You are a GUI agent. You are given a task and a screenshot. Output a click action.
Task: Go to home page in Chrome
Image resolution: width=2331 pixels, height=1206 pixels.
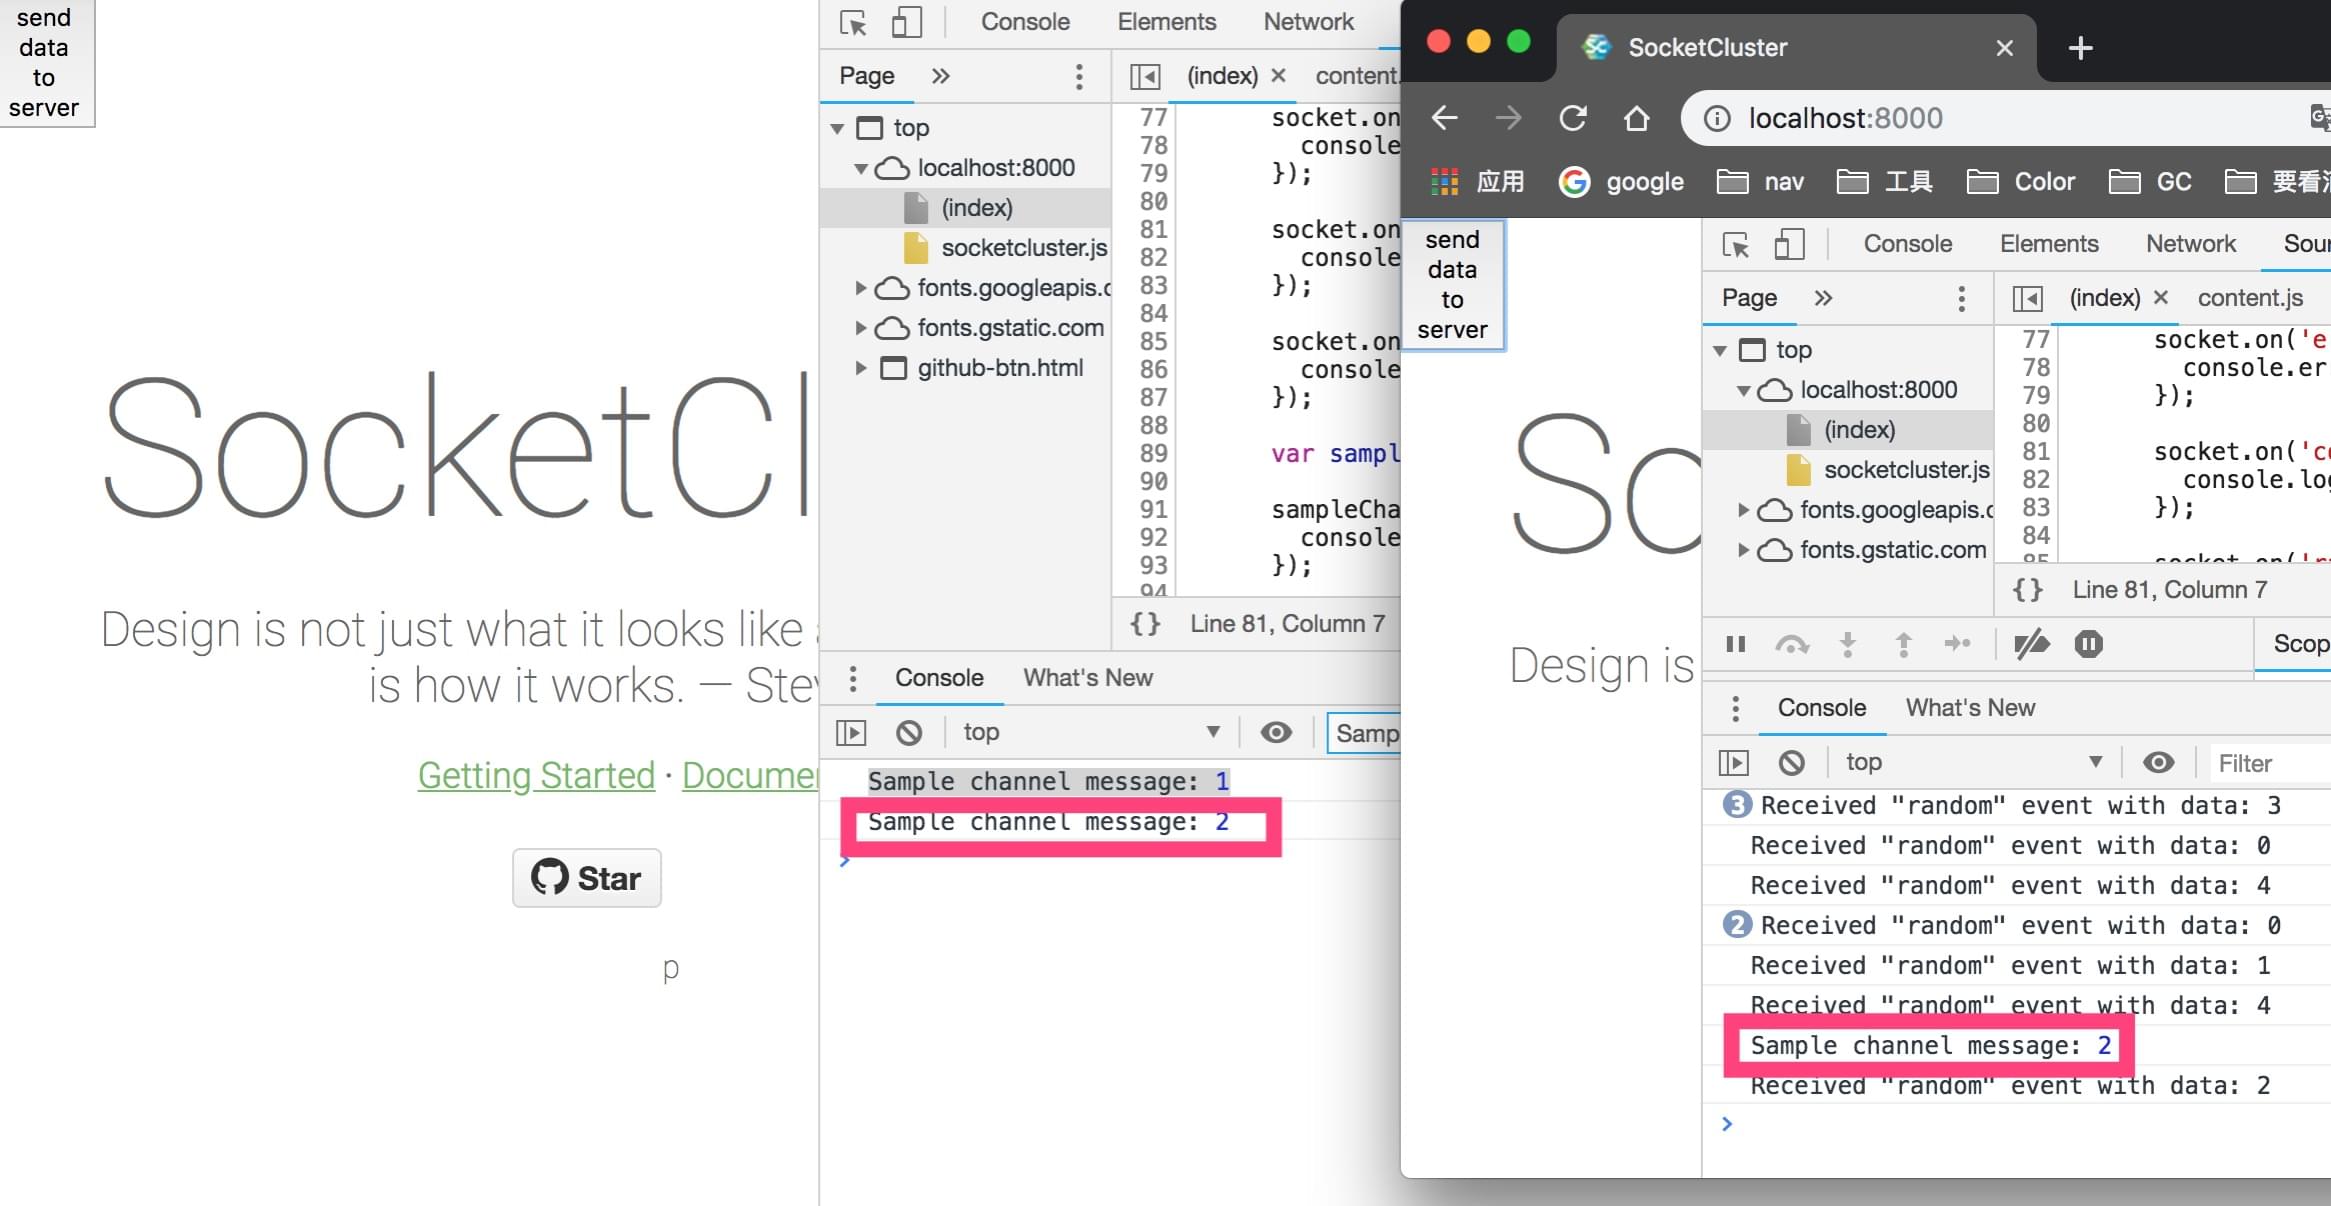1636,119
